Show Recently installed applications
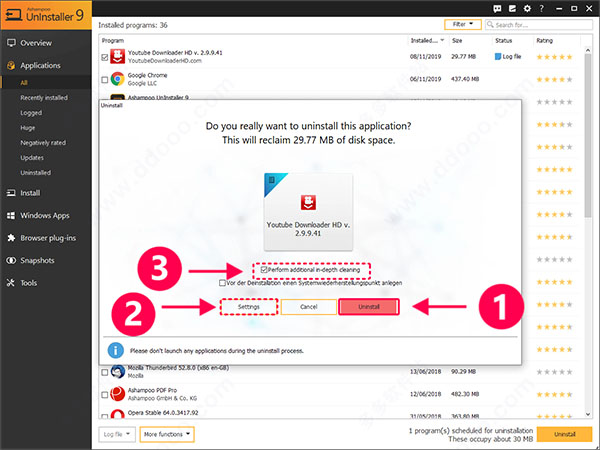Image resolution: width=600 pixels, height=450 pixels. (x=46, y=98)
